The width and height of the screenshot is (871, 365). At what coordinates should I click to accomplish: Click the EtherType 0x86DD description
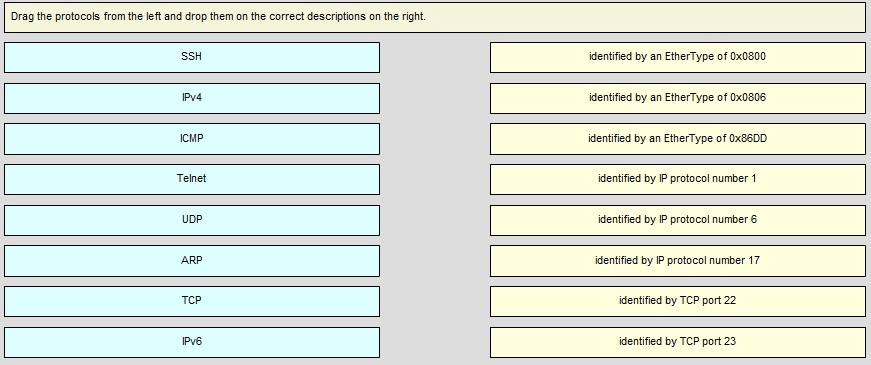pos(678,139)
